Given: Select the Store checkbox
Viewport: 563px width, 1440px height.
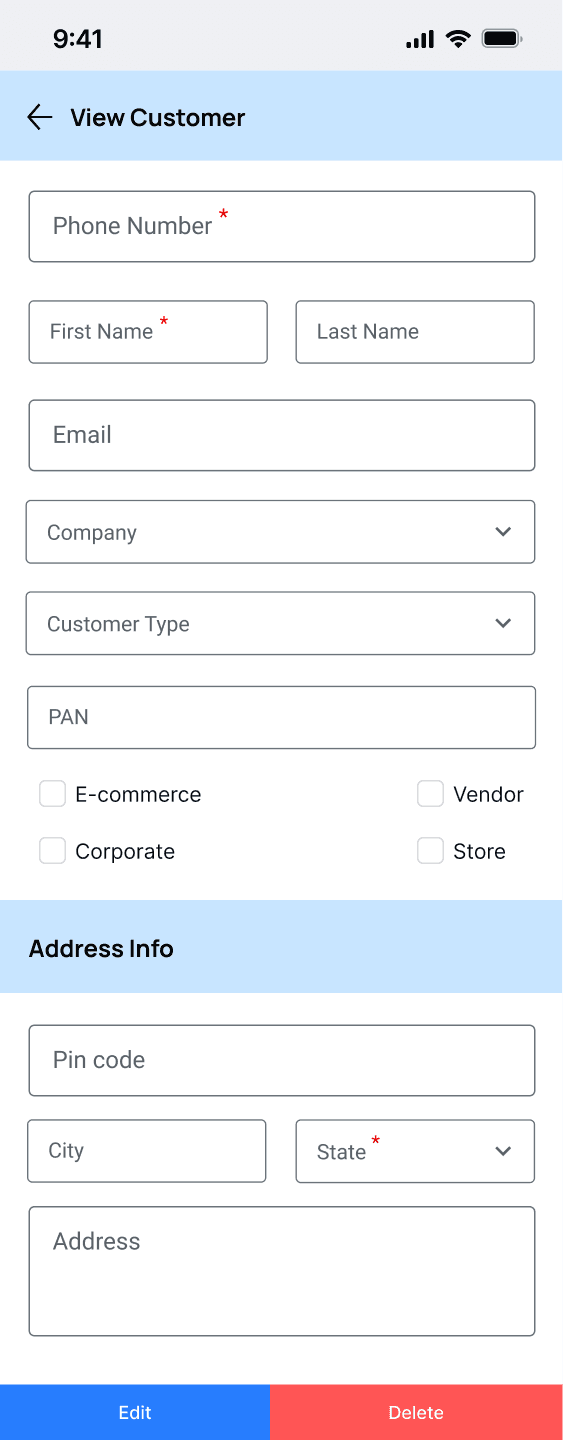Looking at the screenshot, I should tap(430, 851).
